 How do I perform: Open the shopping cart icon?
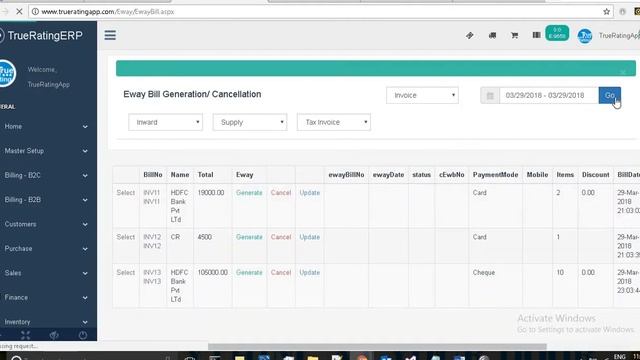point(514,36)
